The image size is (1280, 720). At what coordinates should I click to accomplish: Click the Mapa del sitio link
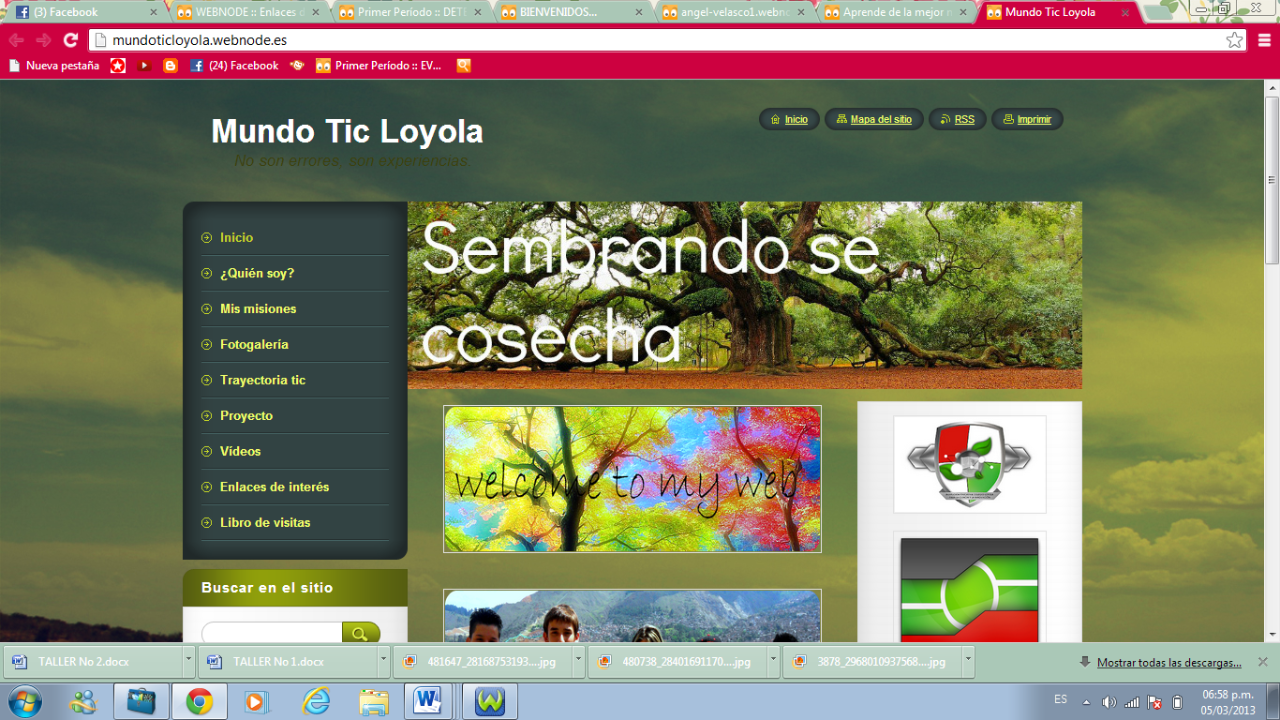(x=880, y=120)
